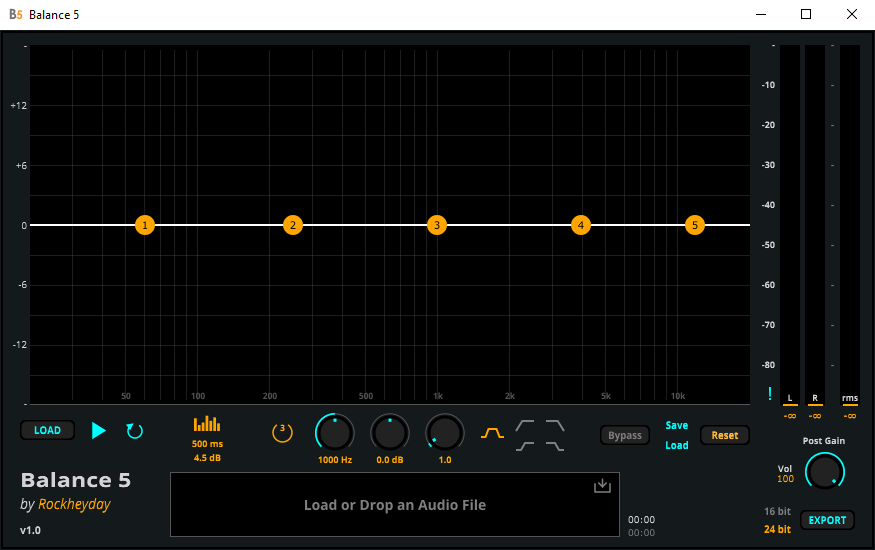Select the high cut filter shape
Image resolution: width=875 pixels, height=550 pixels.
click(555, 426)
